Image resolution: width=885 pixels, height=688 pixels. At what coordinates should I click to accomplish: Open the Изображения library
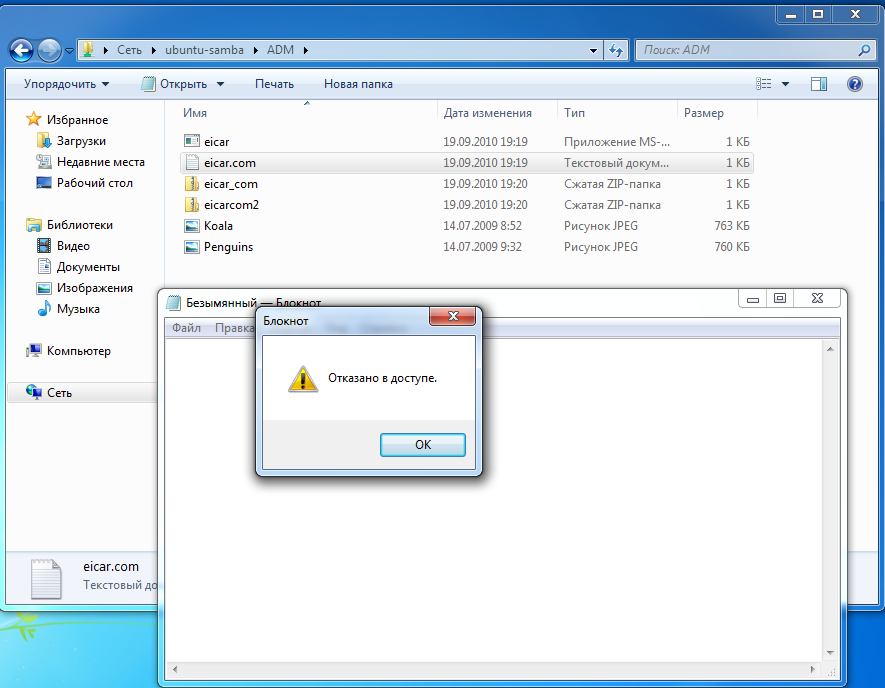(x=94, y=288)
